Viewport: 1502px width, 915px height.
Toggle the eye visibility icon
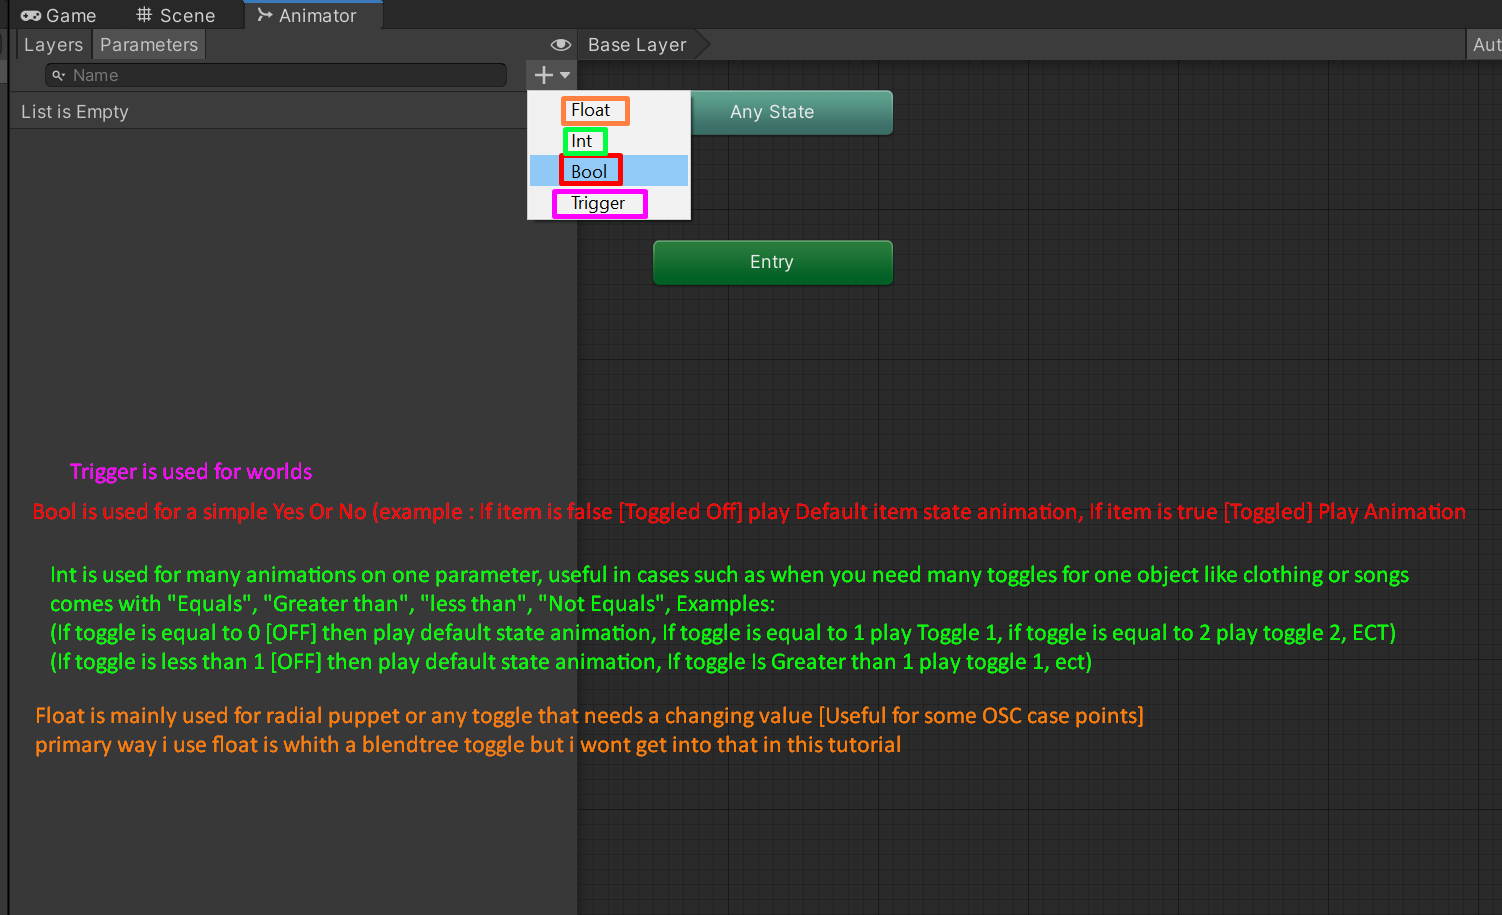[561, 45]
